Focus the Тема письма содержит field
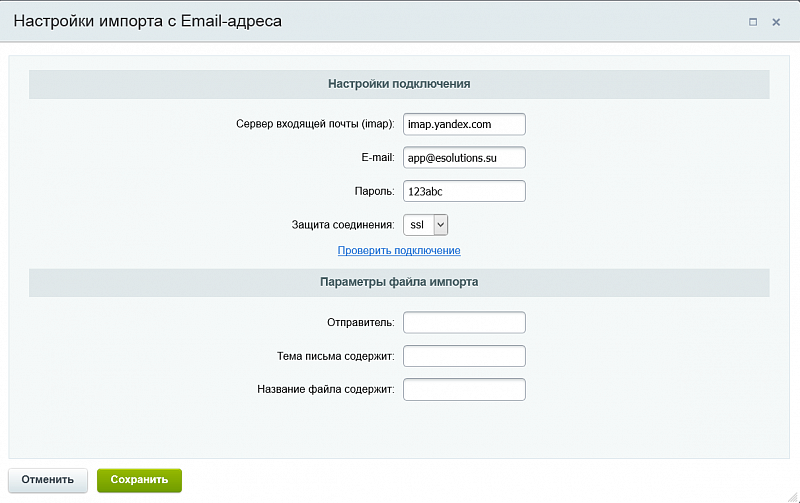This screenshot has width=800, height=503. (x=464, y=356)
